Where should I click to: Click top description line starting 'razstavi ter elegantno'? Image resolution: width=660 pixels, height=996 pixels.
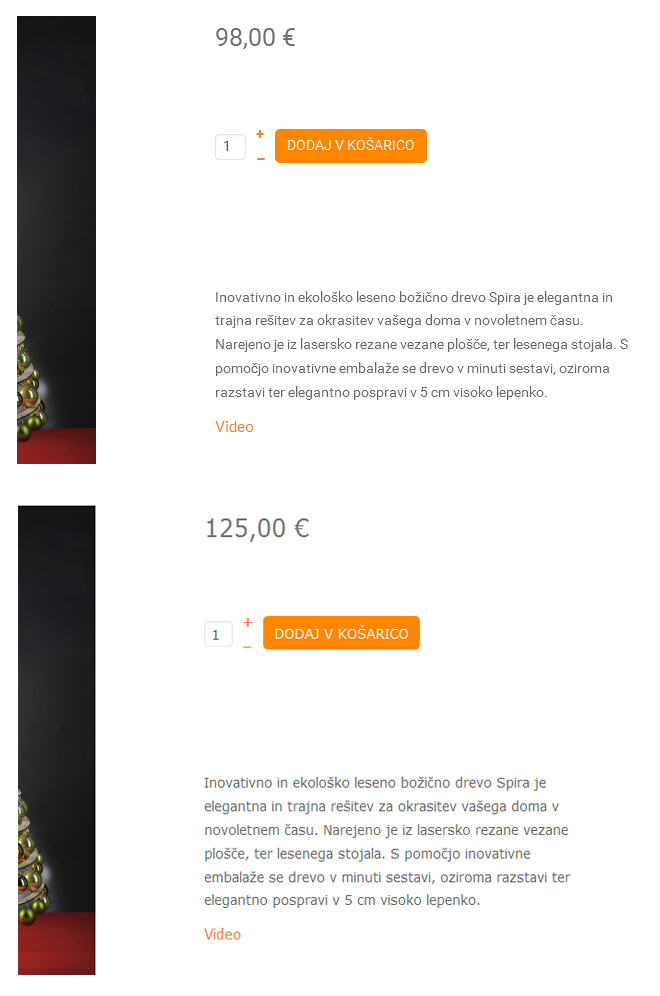[x=381, y=393]
